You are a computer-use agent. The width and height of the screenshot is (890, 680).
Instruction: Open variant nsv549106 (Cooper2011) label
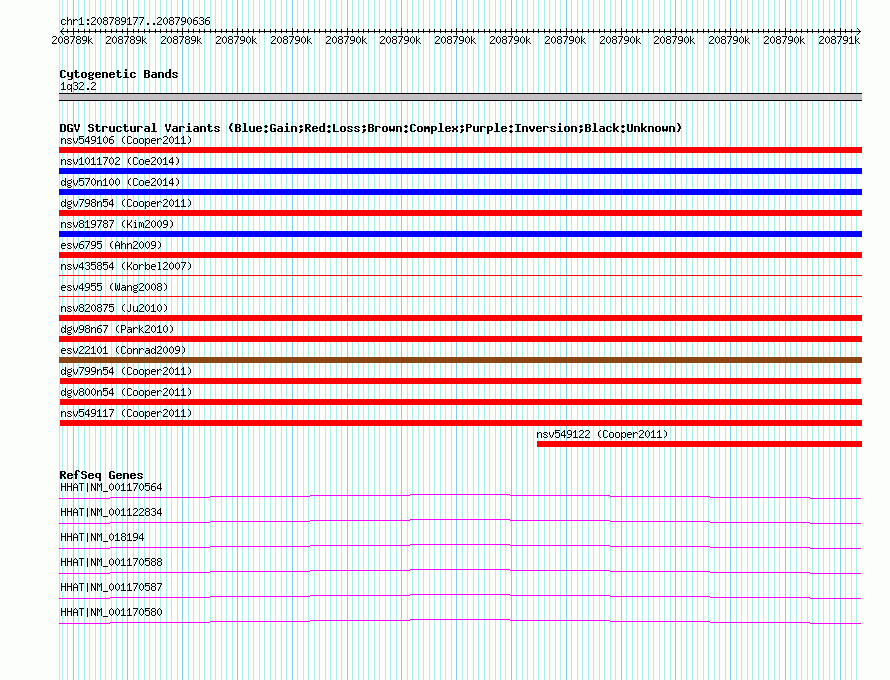pos(126,140)
